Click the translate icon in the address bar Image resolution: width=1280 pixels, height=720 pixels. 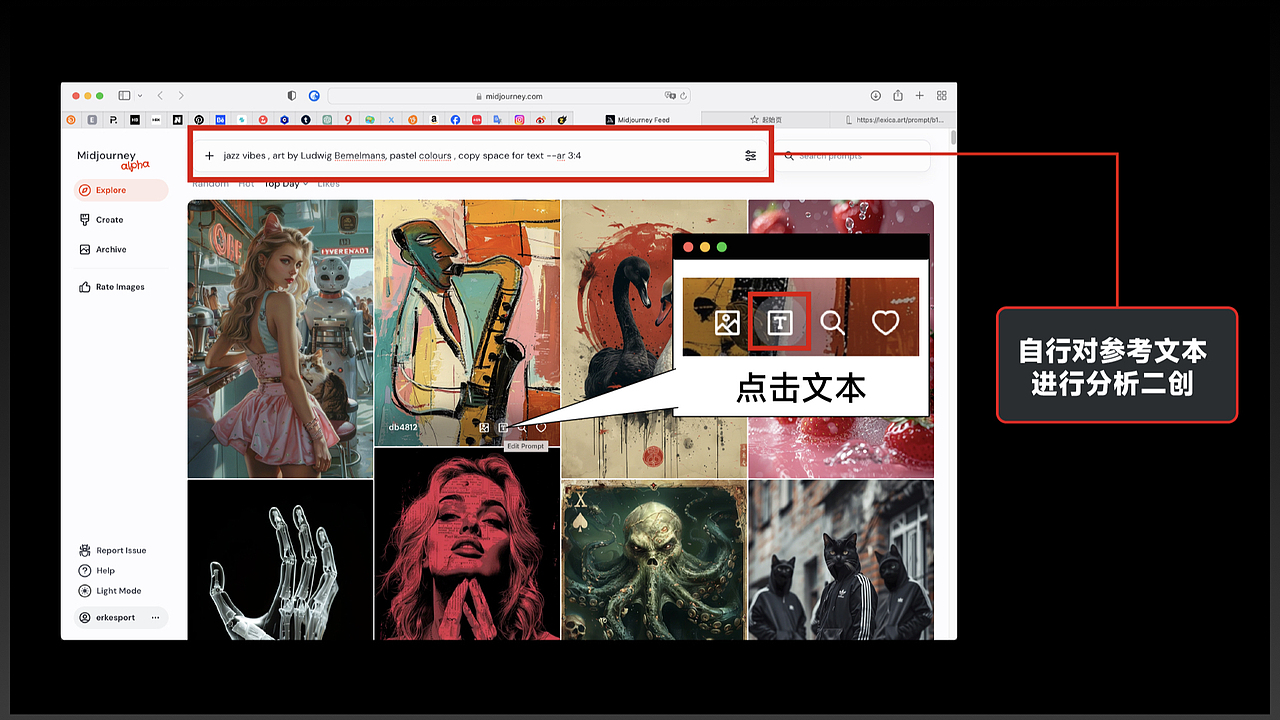tap(670, 96)
